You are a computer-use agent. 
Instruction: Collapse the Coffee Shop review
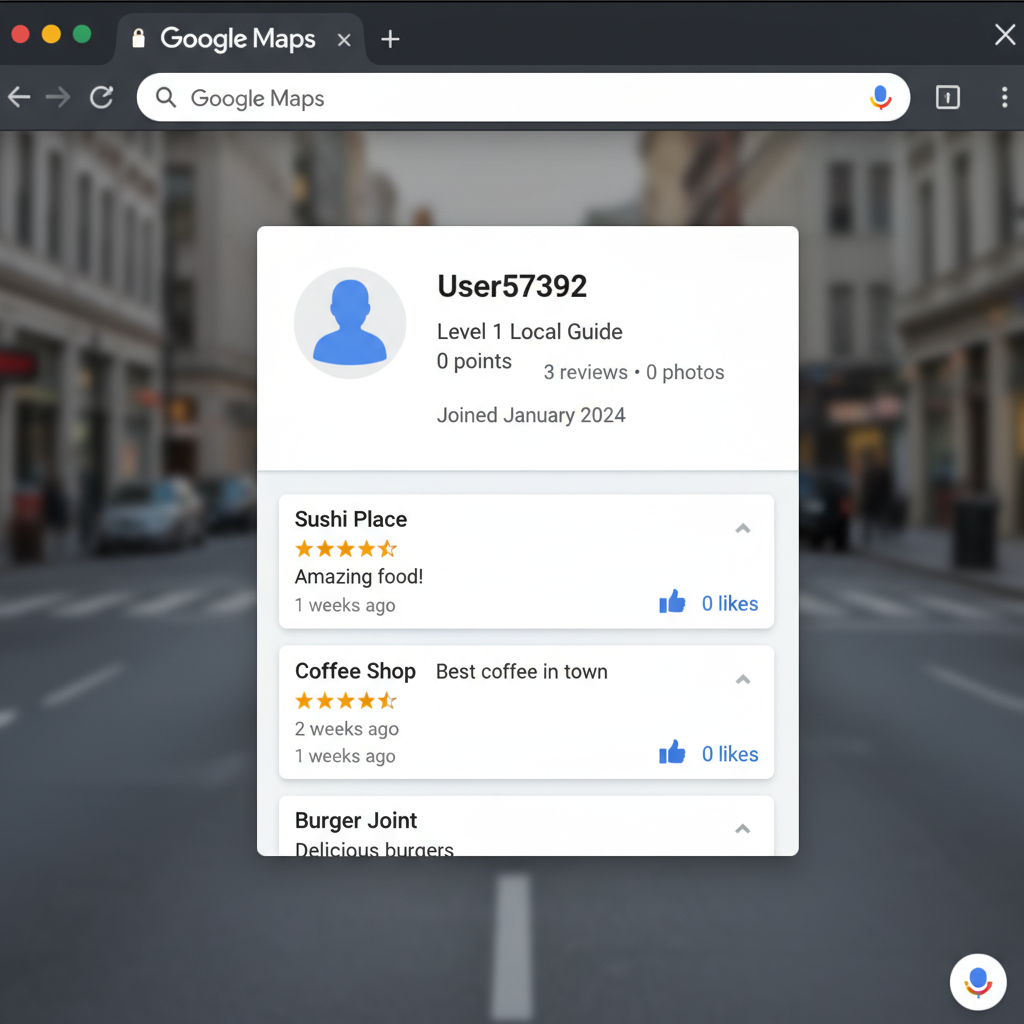[743, 679]
